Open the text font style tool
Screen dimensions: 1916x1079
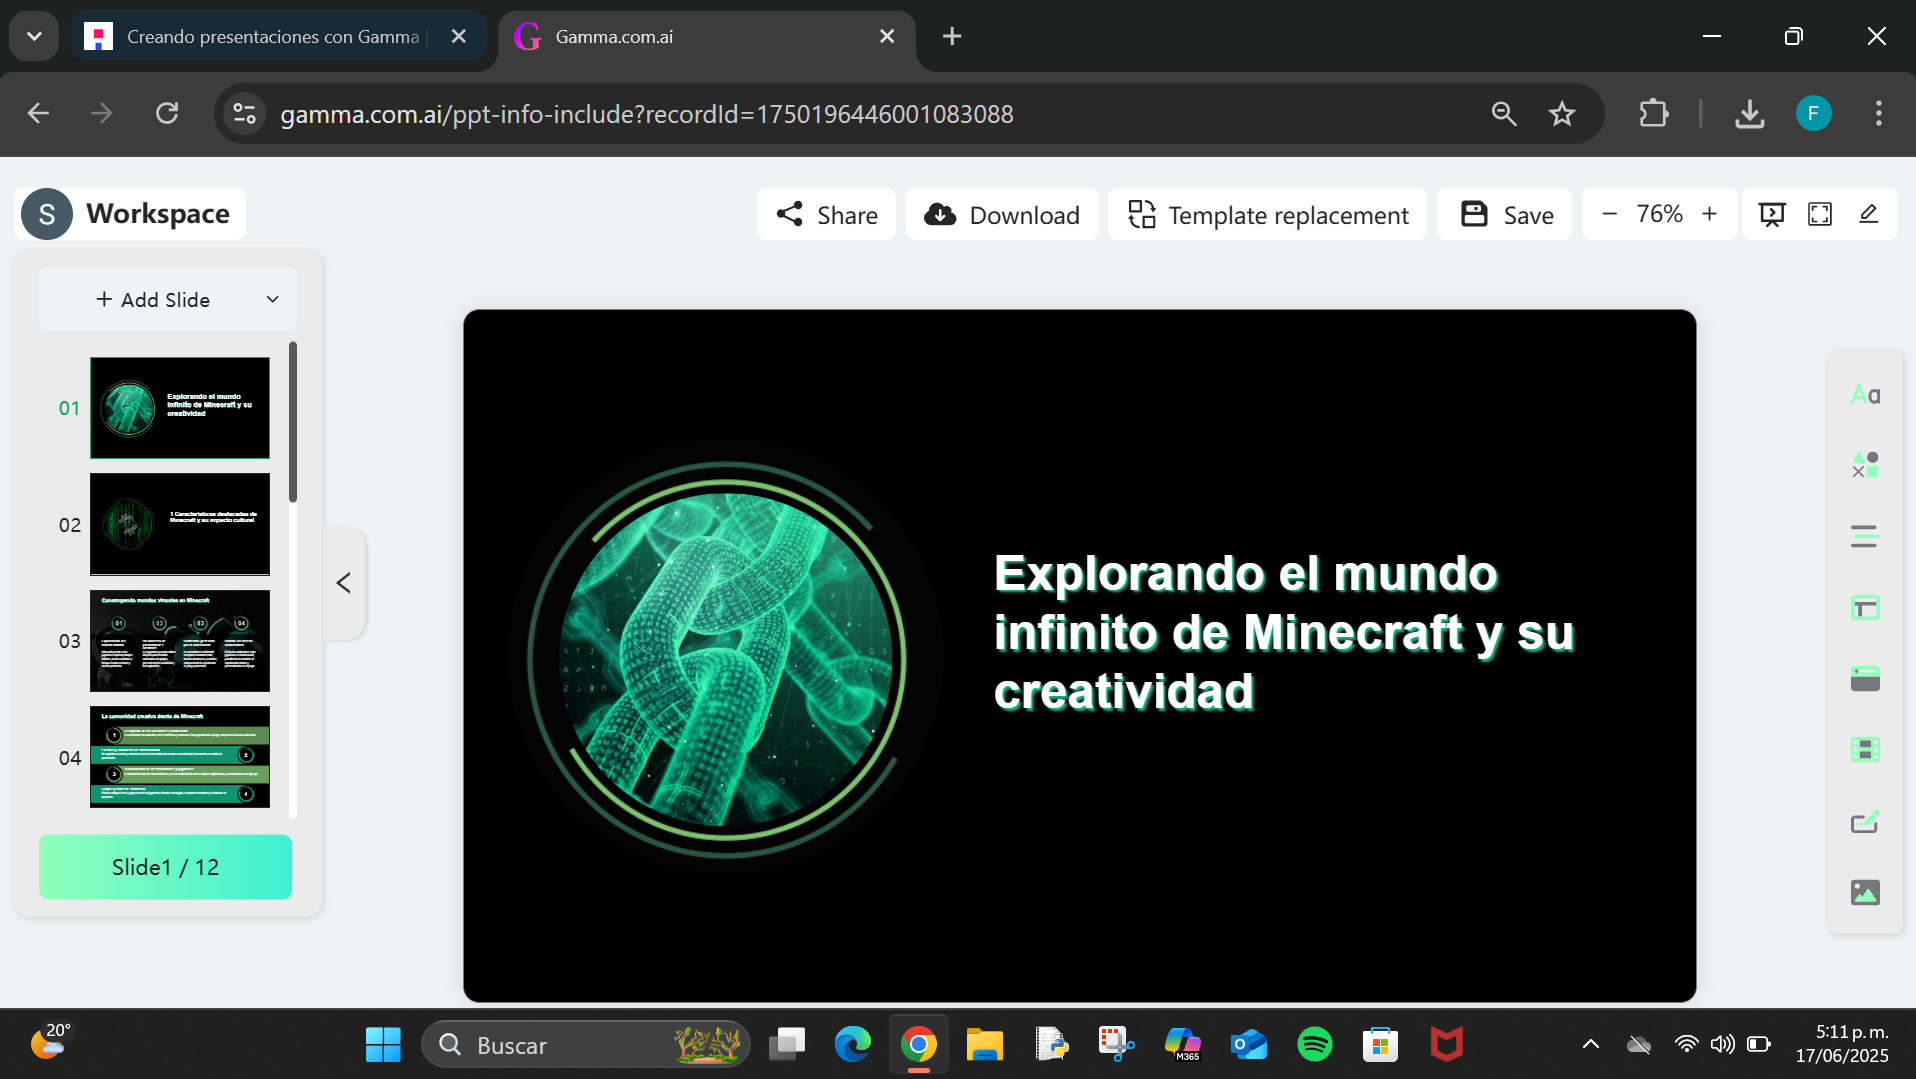pos(1865,394)
